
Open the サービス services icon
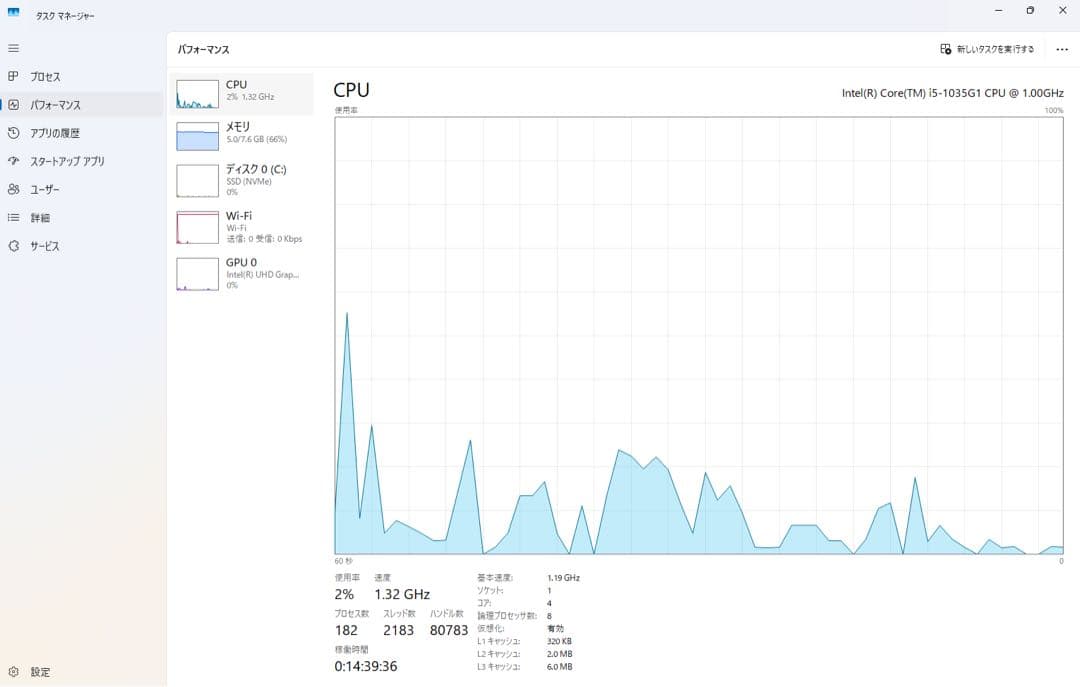coord(13,246)
